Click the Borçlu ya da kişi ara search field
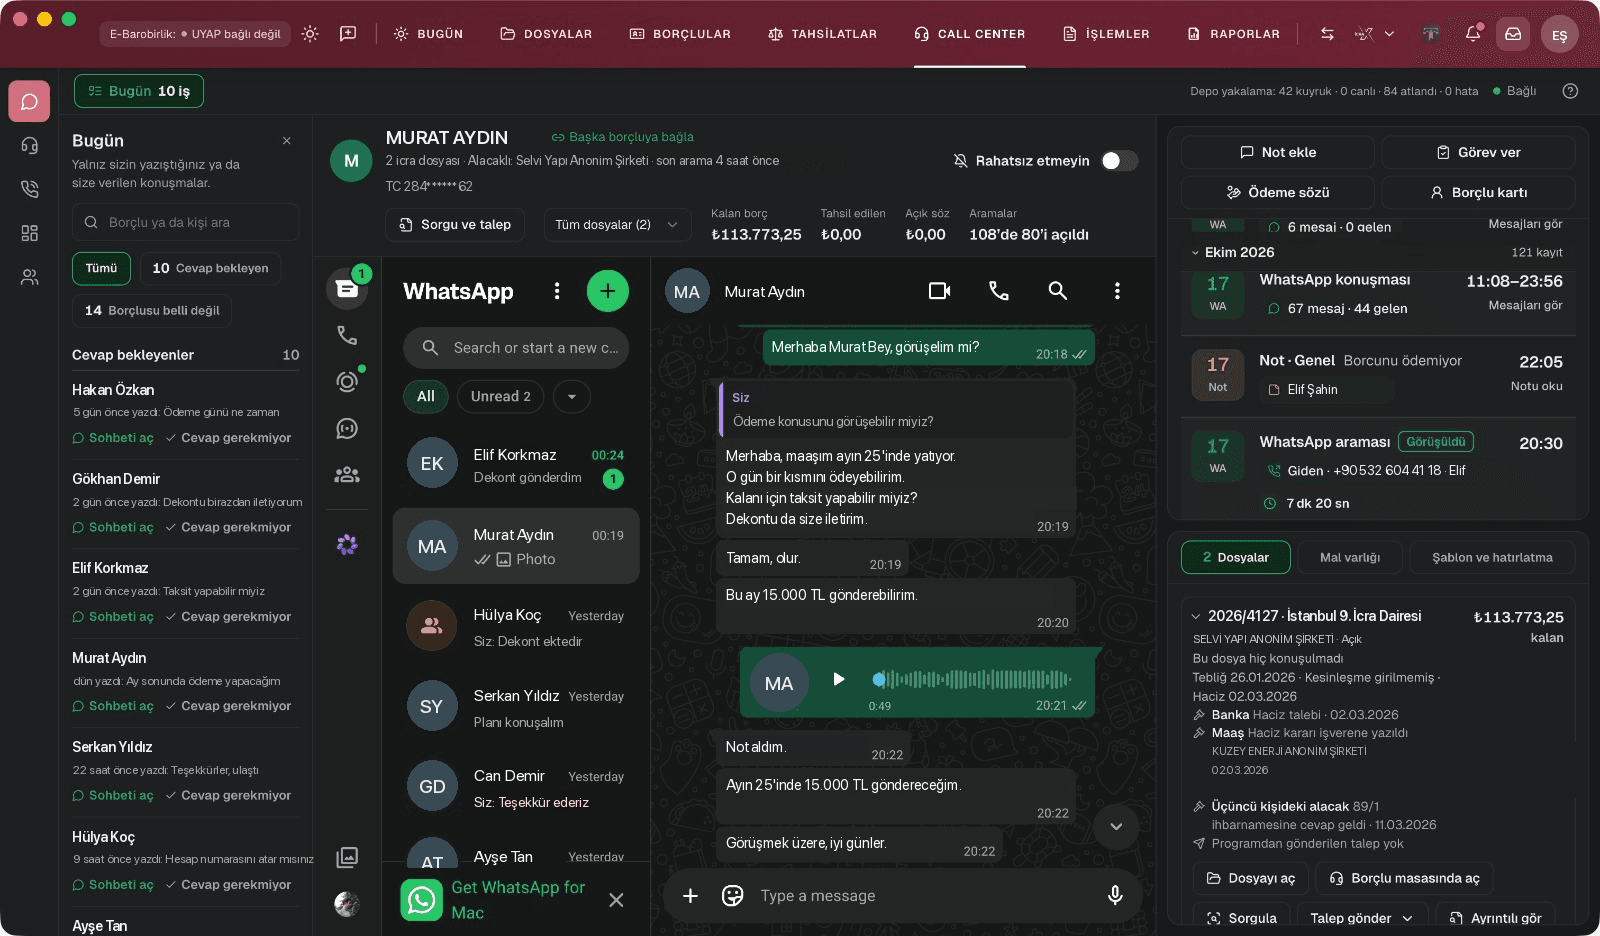1600x936 pixels. click(x=185, y=222)
